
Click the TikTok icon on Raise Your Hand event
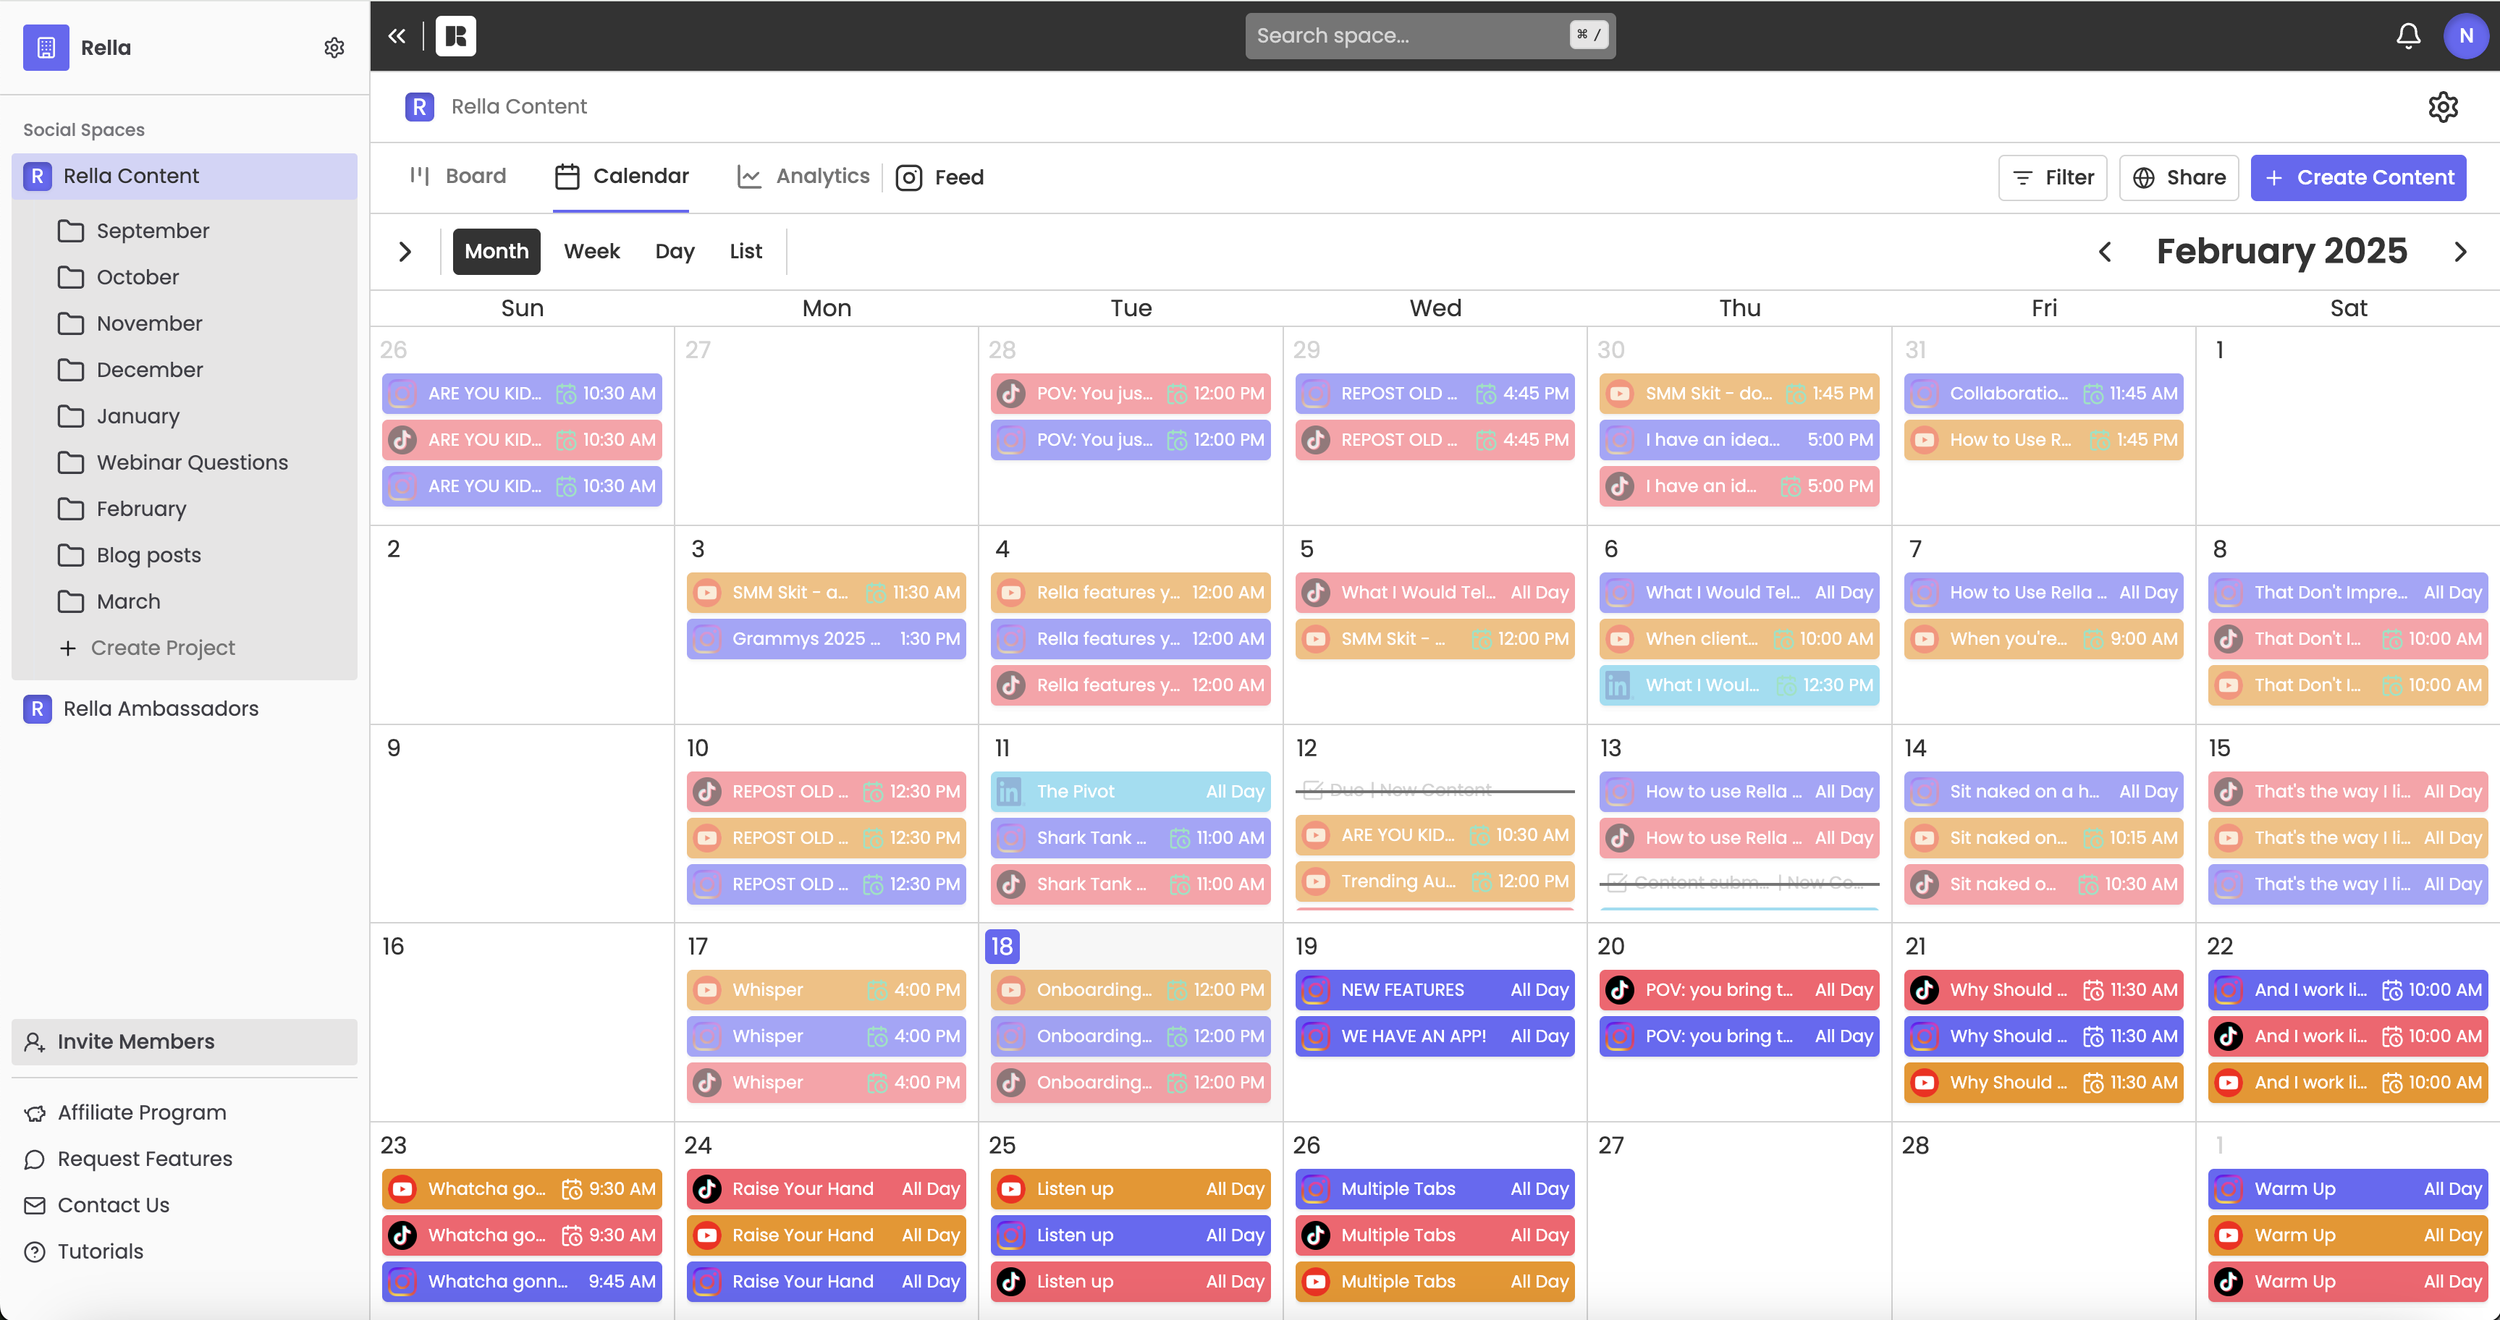coord(708,1188)
